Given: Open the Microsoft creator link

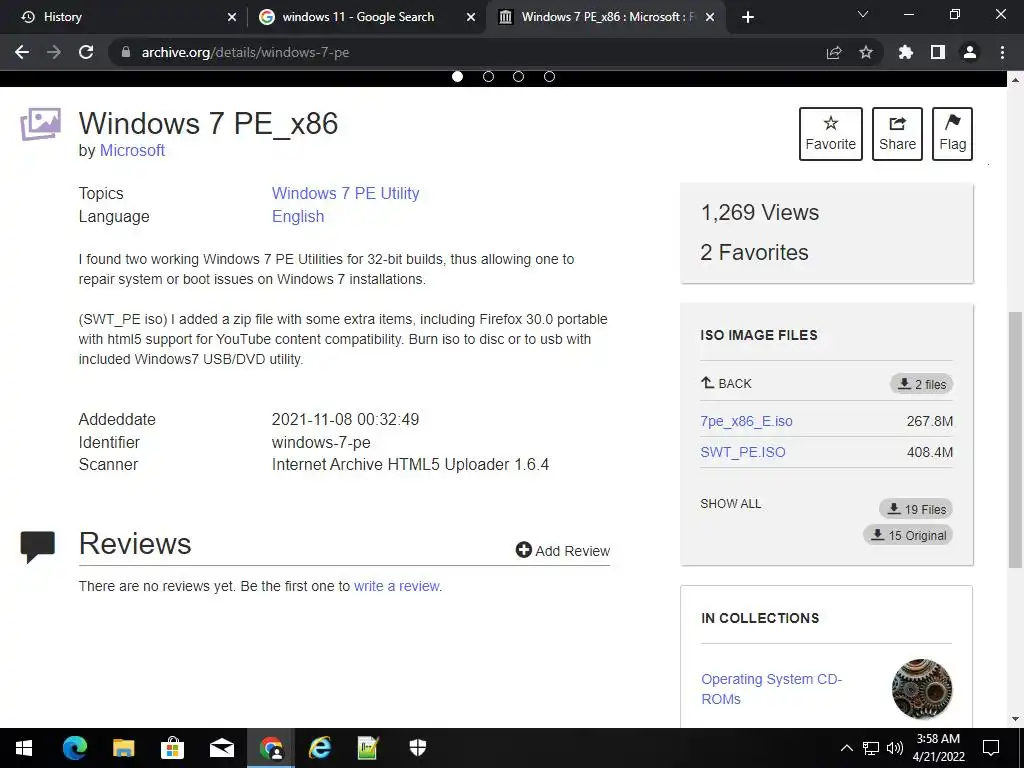Looking at the screenshot, I should tap(132, 150).
